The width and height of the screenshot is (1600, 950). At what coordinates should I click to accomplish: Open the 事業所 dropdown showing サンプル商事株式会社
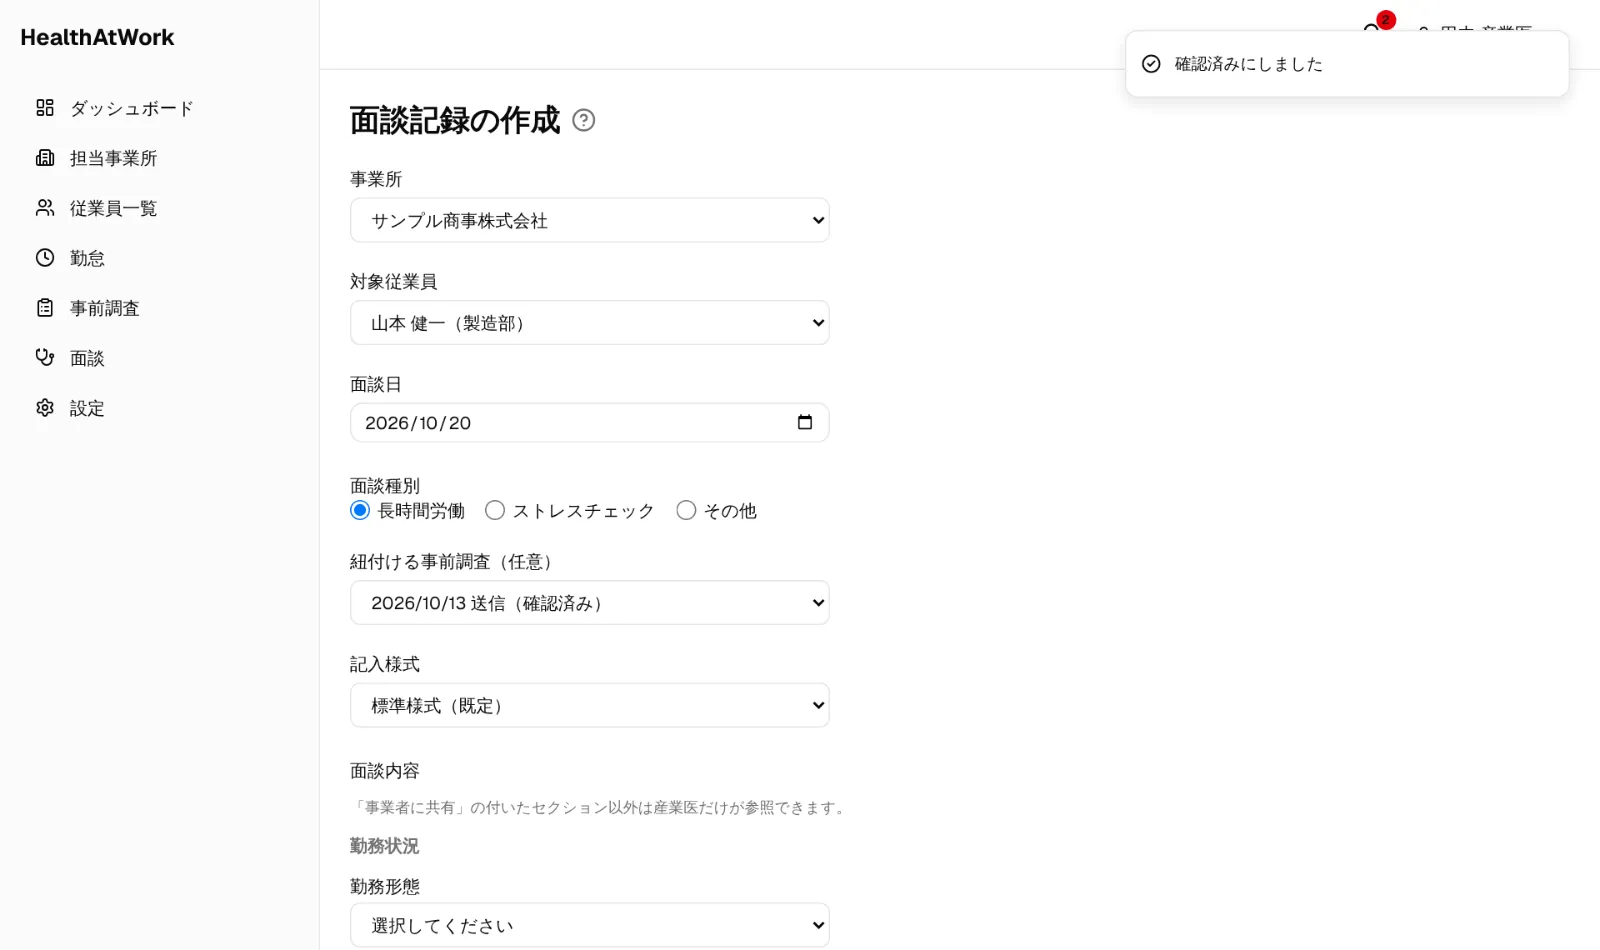coord(590,220)
